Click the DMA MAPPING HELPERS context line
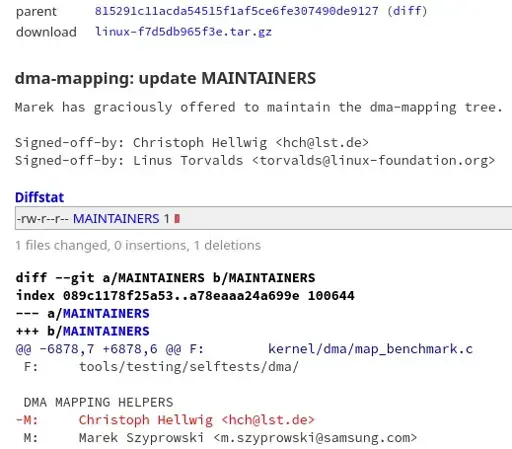Screen dimensions: 512x449 [x=98, y=402]
